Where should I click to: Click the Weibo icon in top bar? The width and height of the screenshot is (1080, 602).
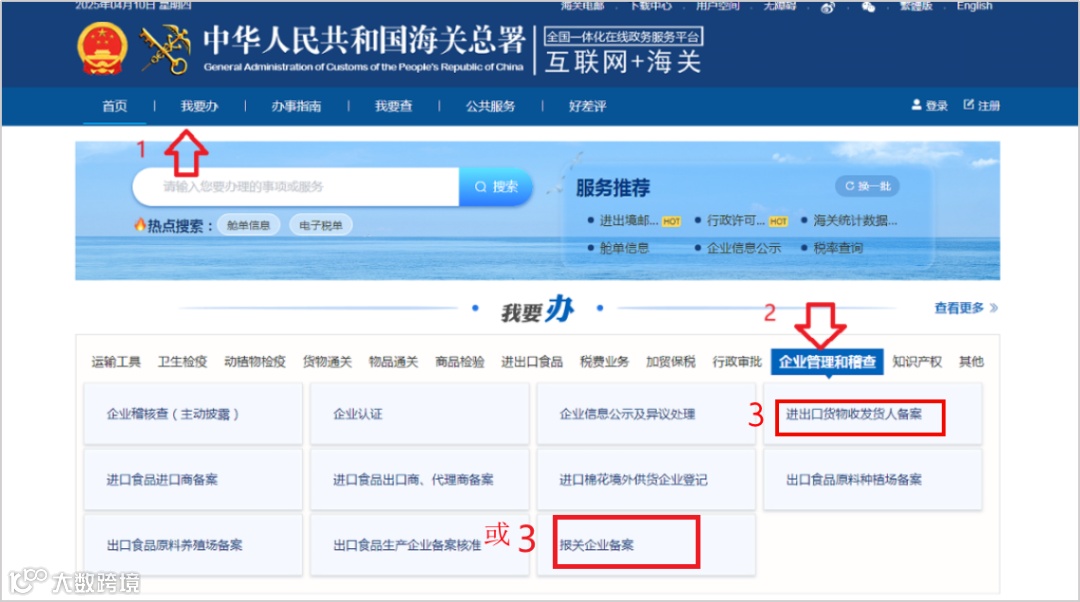828,7
